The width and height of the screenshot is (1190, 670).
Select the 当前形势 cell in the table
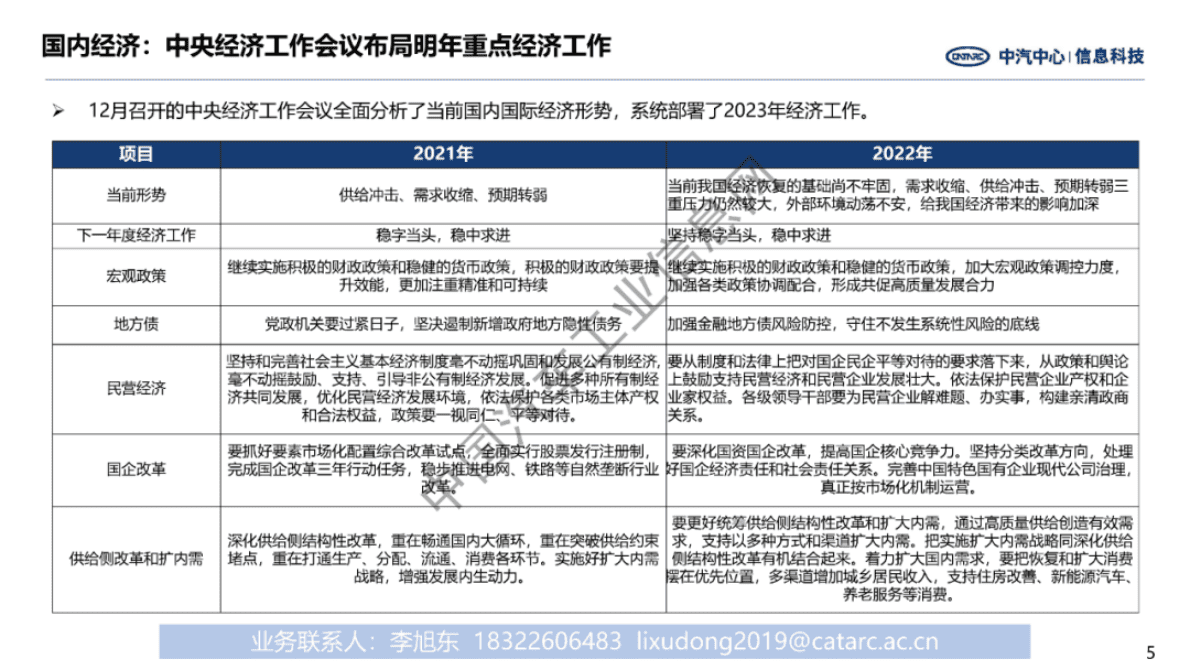[138, 194]
